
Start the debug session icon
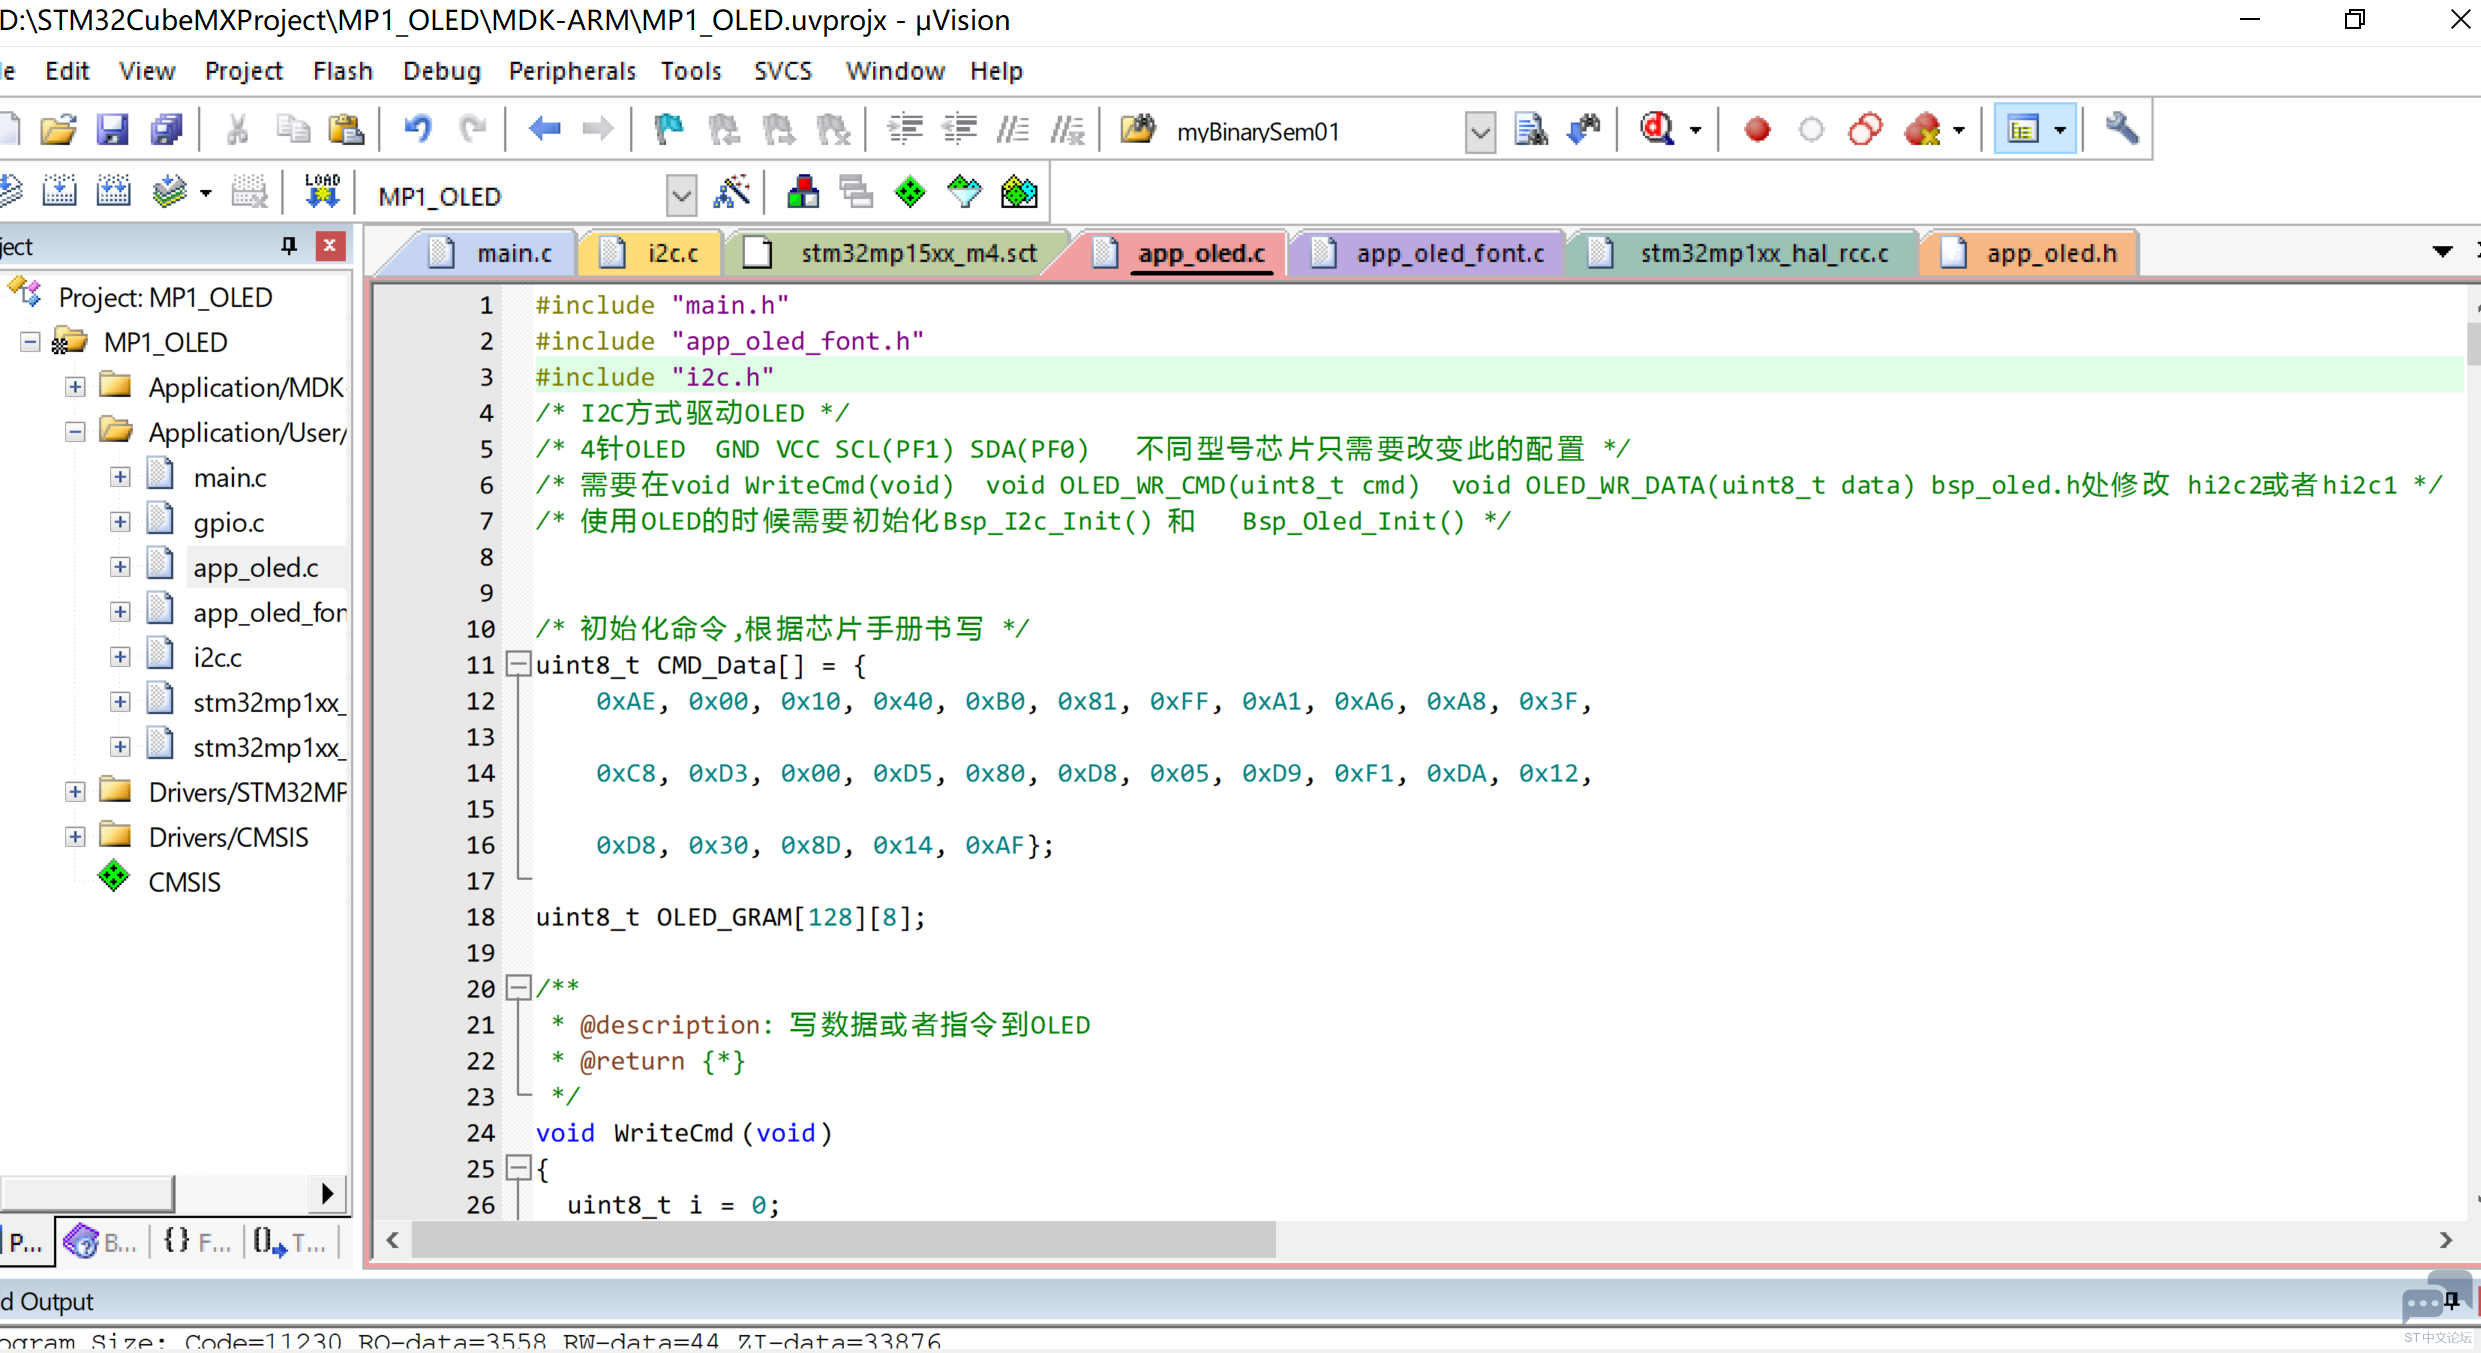(1658, 130)
